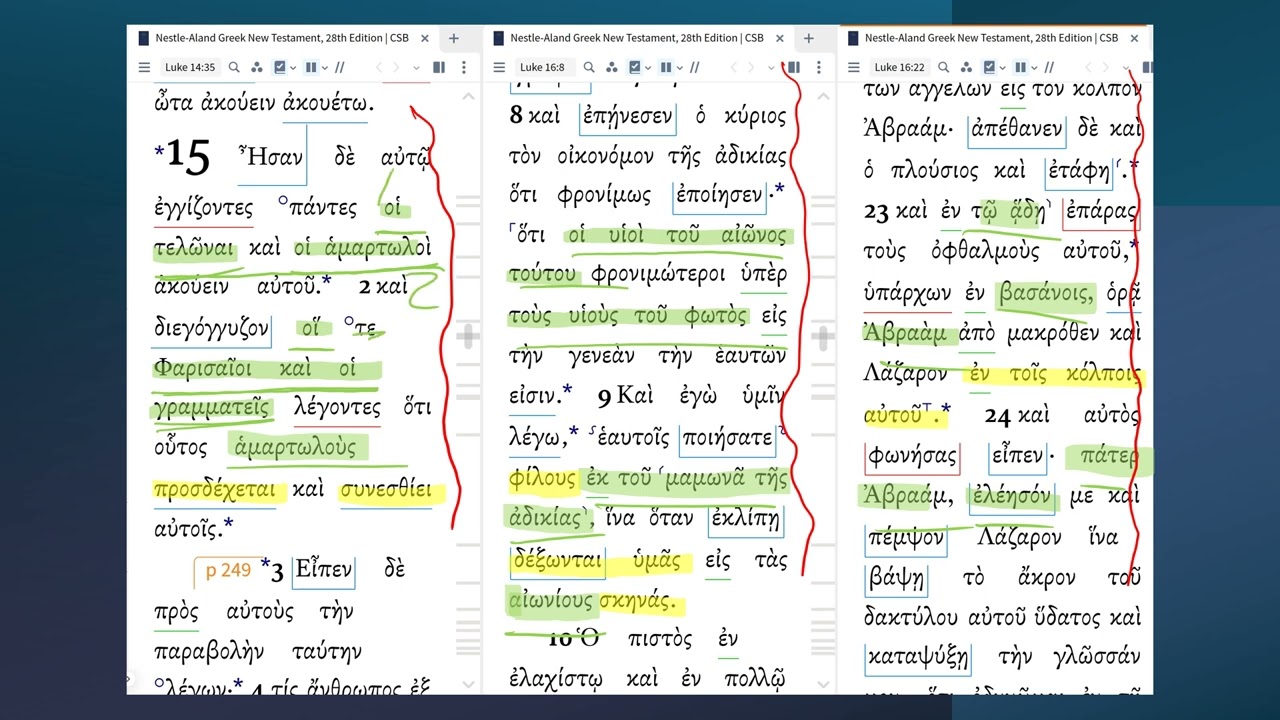The image size is (1280, 720).
Task: Go back in Luke 16:22 panel history
Action: (1088, 67)
